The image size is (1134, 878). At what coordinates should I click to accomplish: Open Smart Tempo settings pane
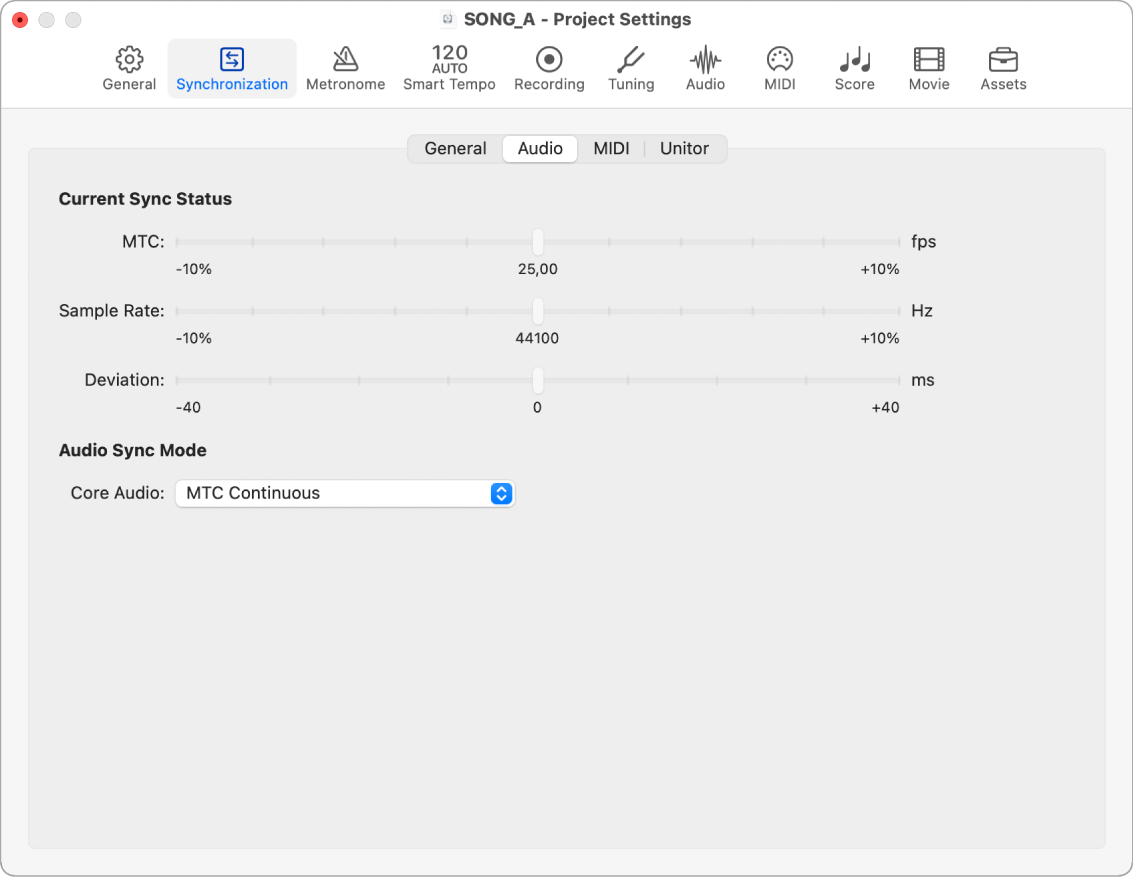[x=449, y=69]
